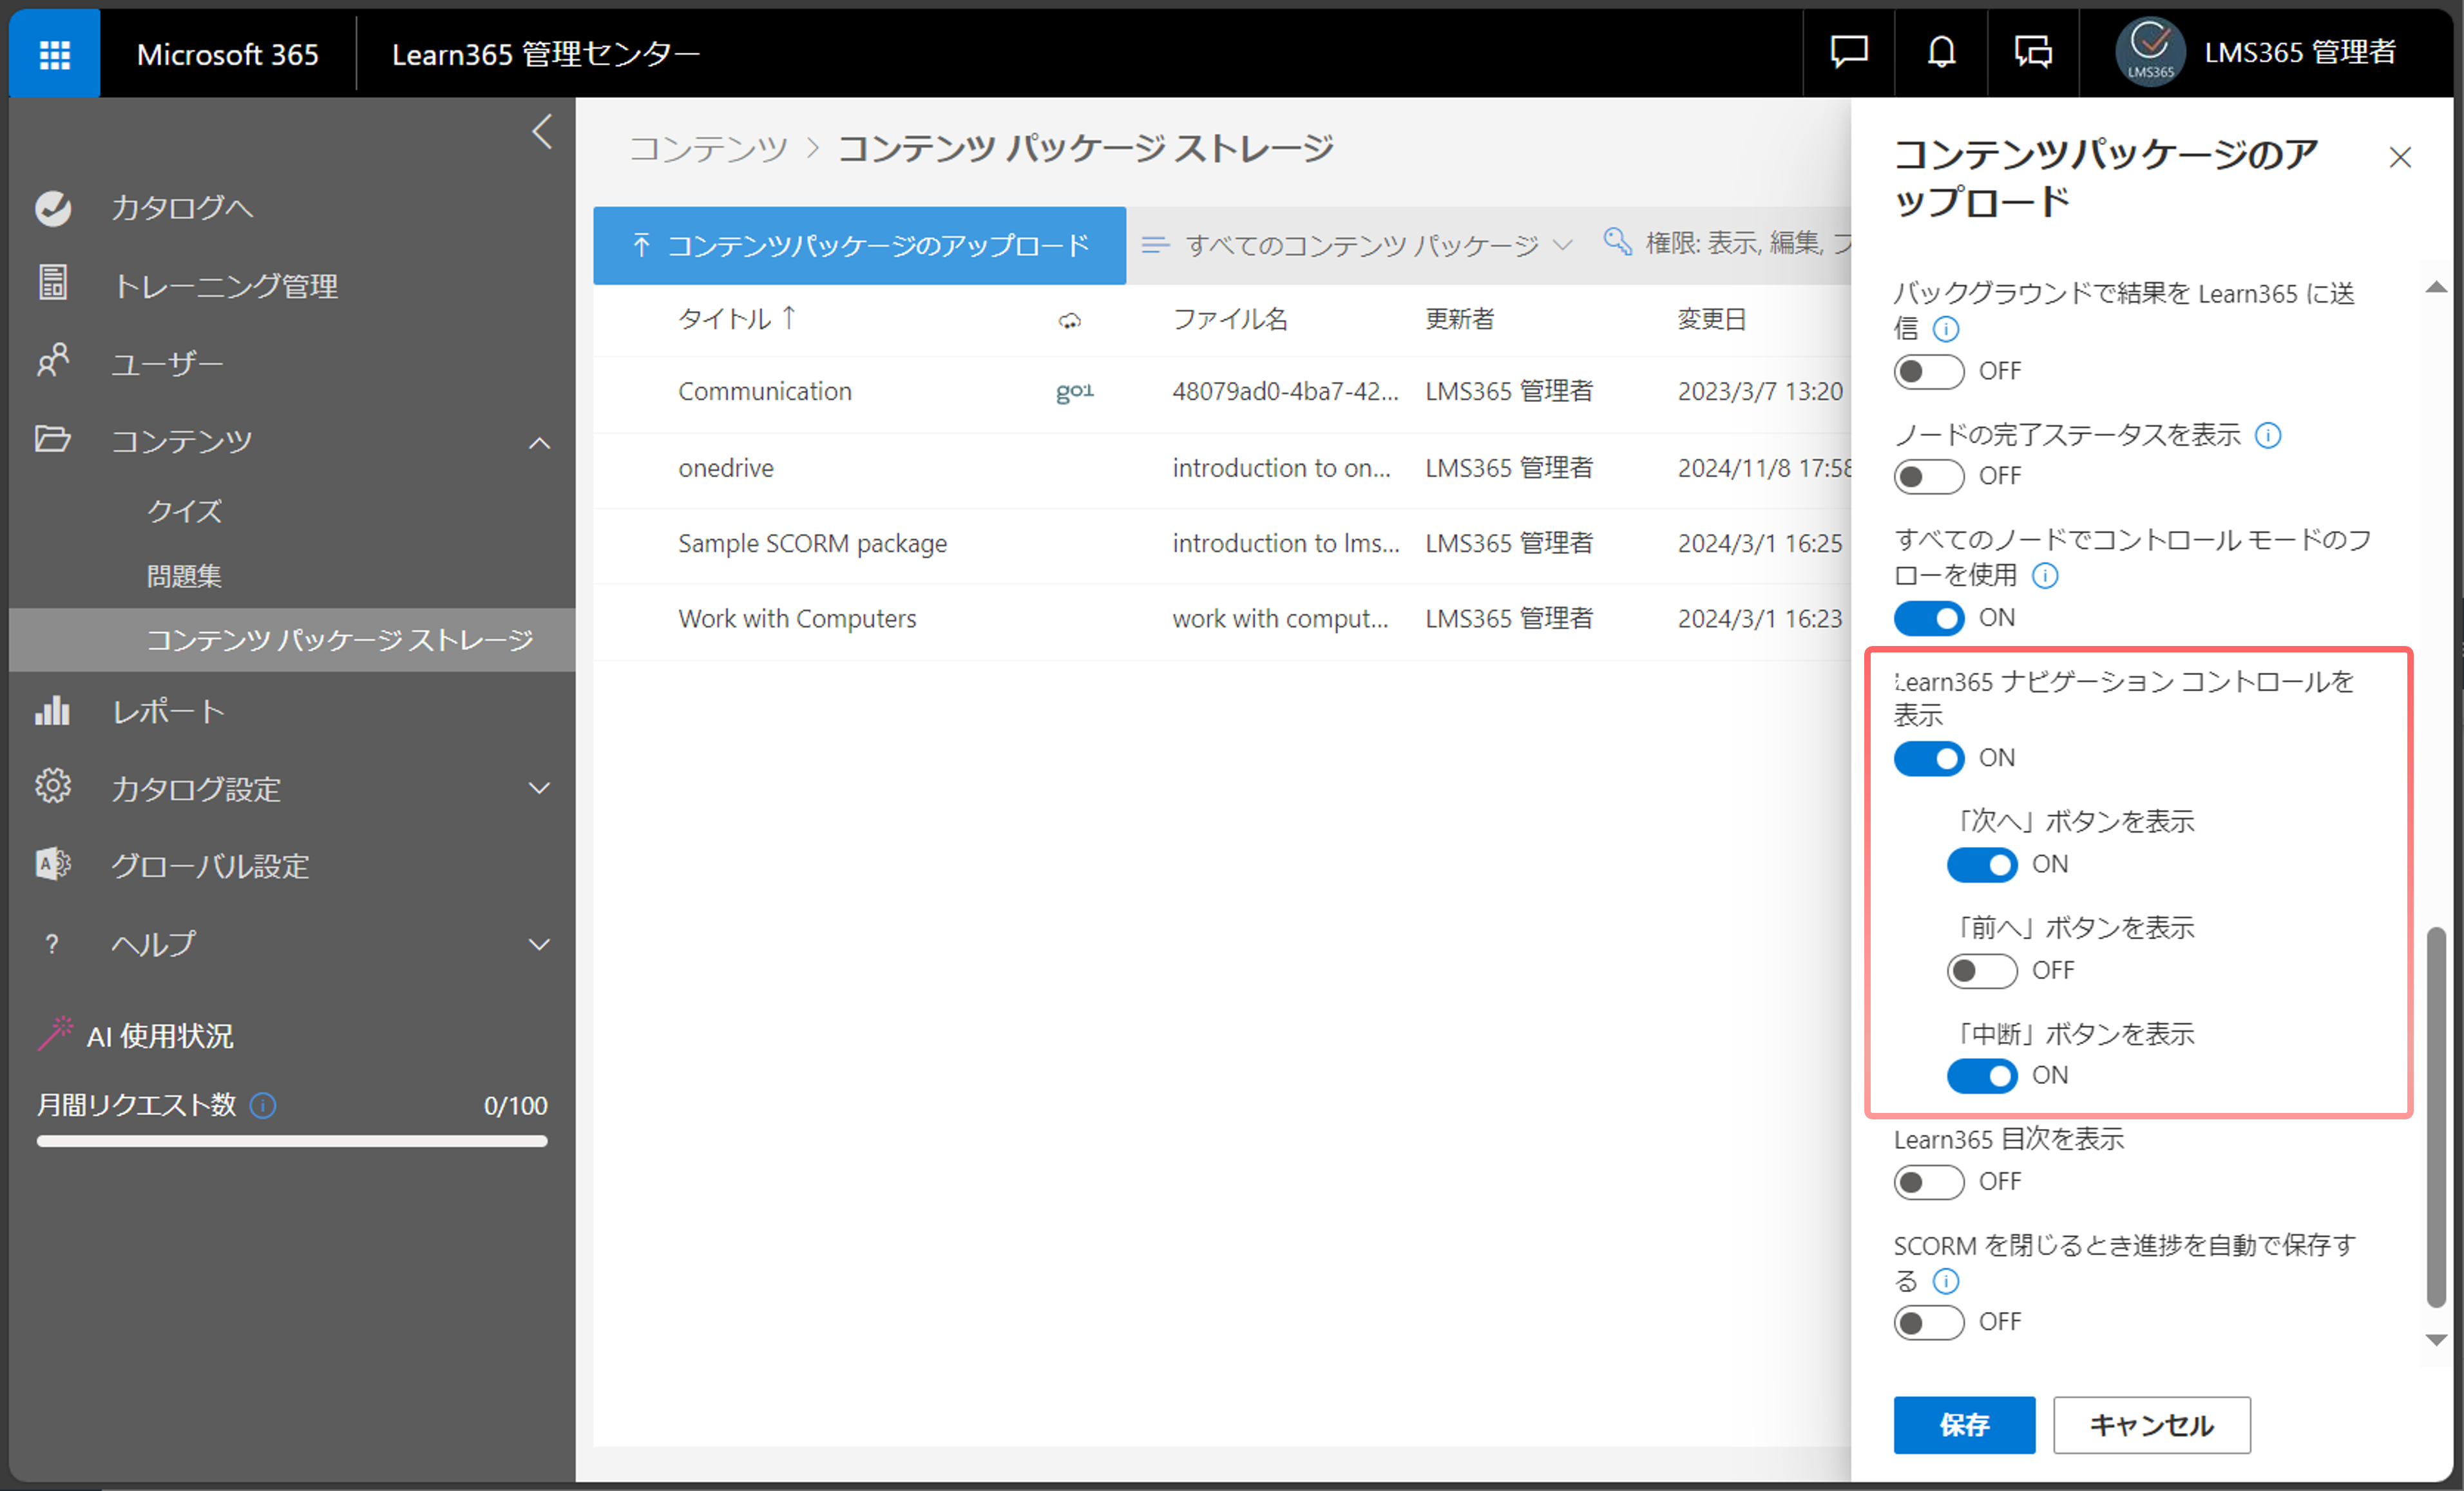The height and width of the screenshot is (1491, 2464).
Task: Click the 月間リクエスト数 progress bar
Action: (x=292, y=1141)
